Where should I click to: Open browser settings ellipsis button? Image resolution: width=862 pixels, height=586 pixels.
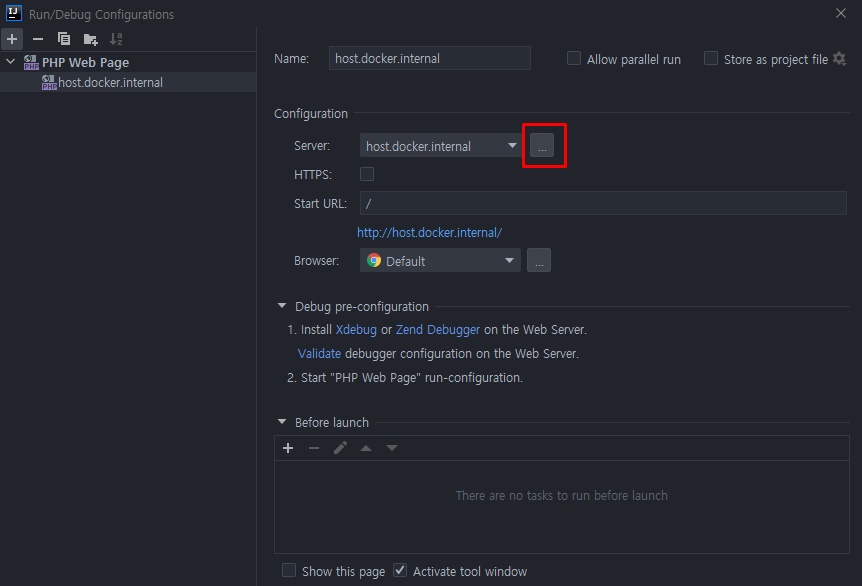[539, 261]
